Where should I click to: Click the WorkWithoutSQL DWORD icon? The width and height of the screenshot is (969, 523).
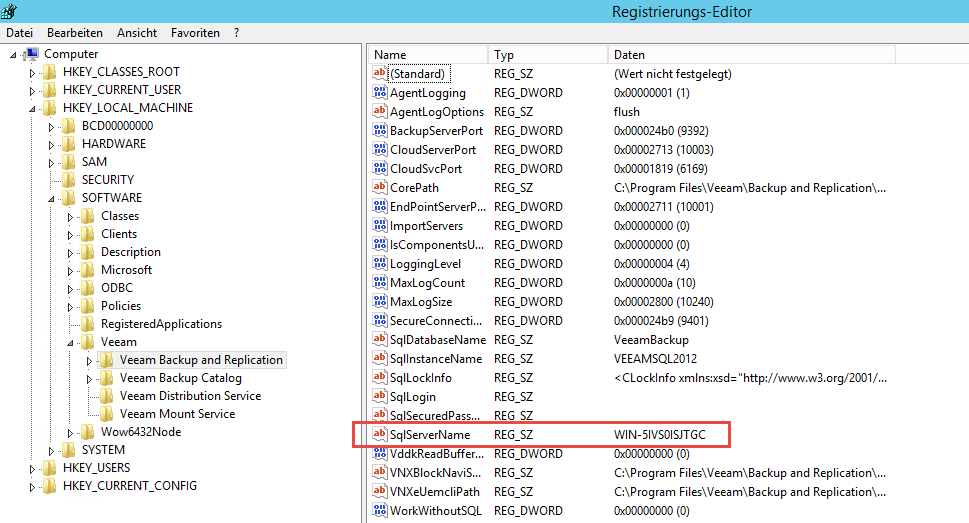[379, 511]
